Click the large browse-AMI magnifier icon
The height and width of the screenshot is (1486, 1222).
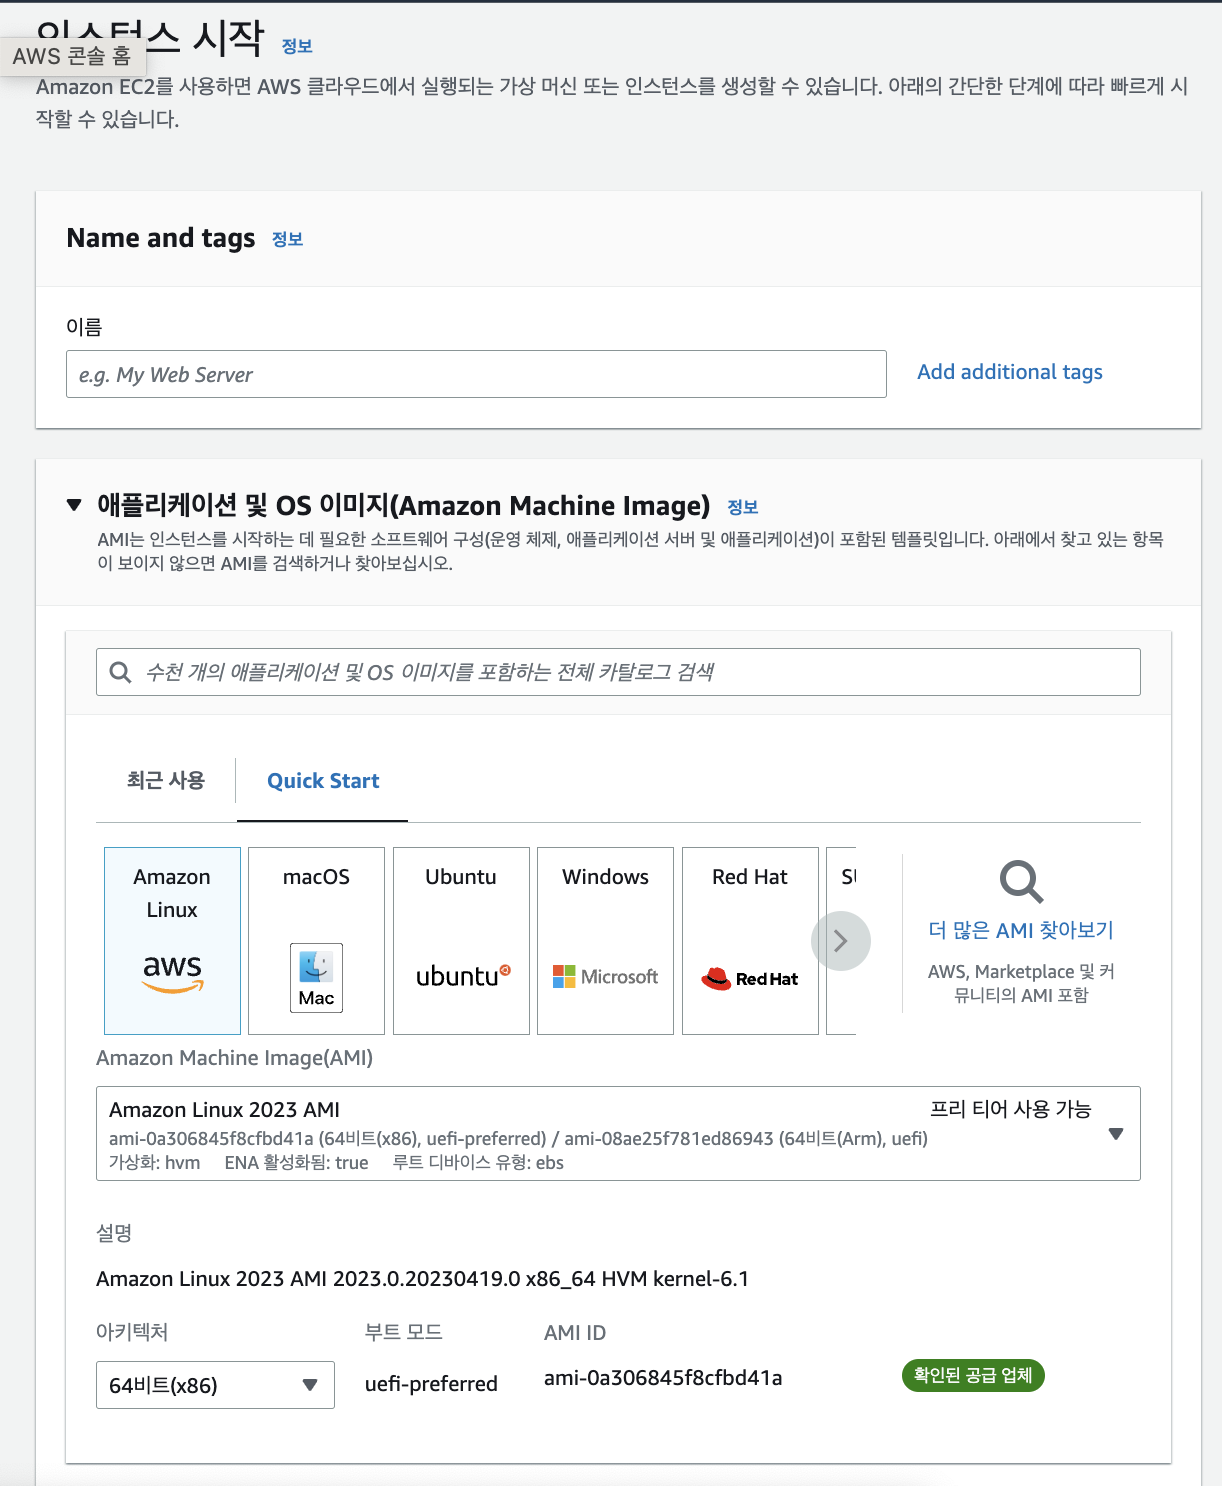[1021, 882]
